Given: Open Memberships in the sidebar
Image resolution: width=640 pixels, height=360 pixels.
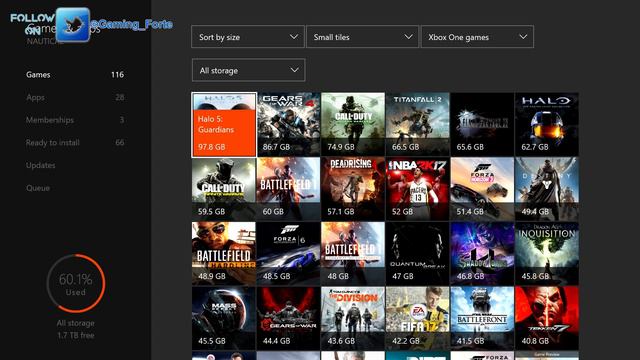Looking at the screenshot, I should coord(50,120).
